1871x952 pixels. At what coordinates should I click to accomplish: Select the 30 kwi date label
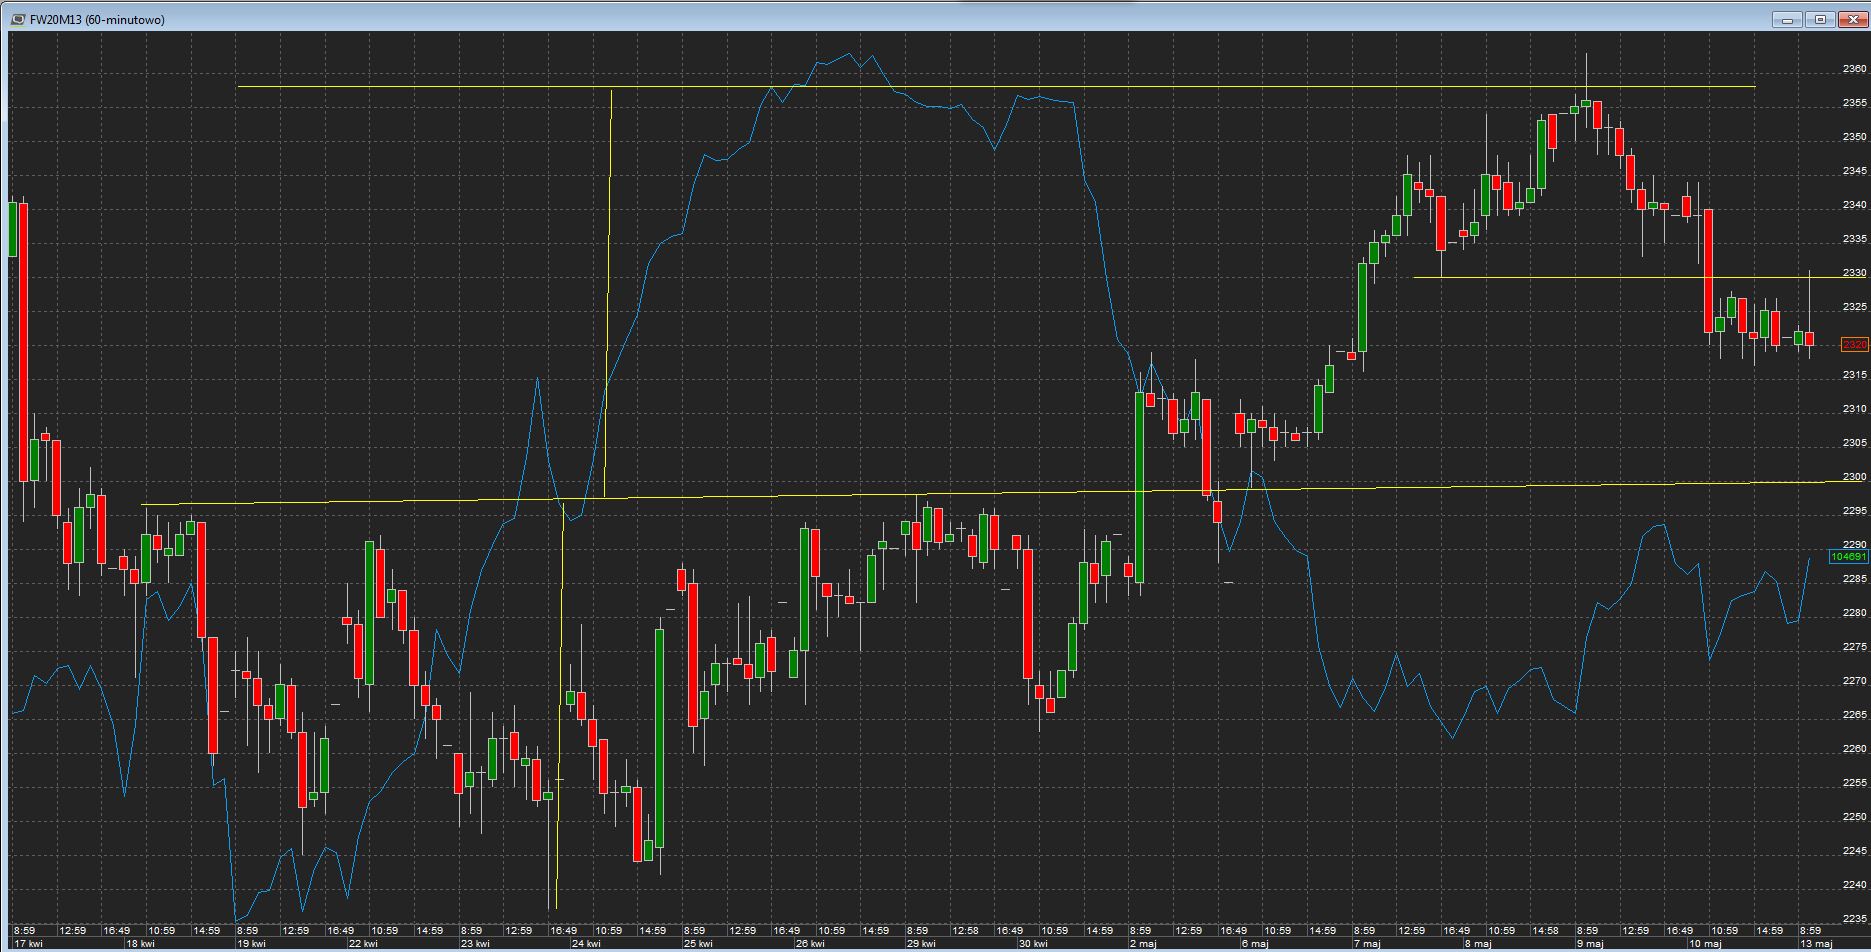point(1032,943)
